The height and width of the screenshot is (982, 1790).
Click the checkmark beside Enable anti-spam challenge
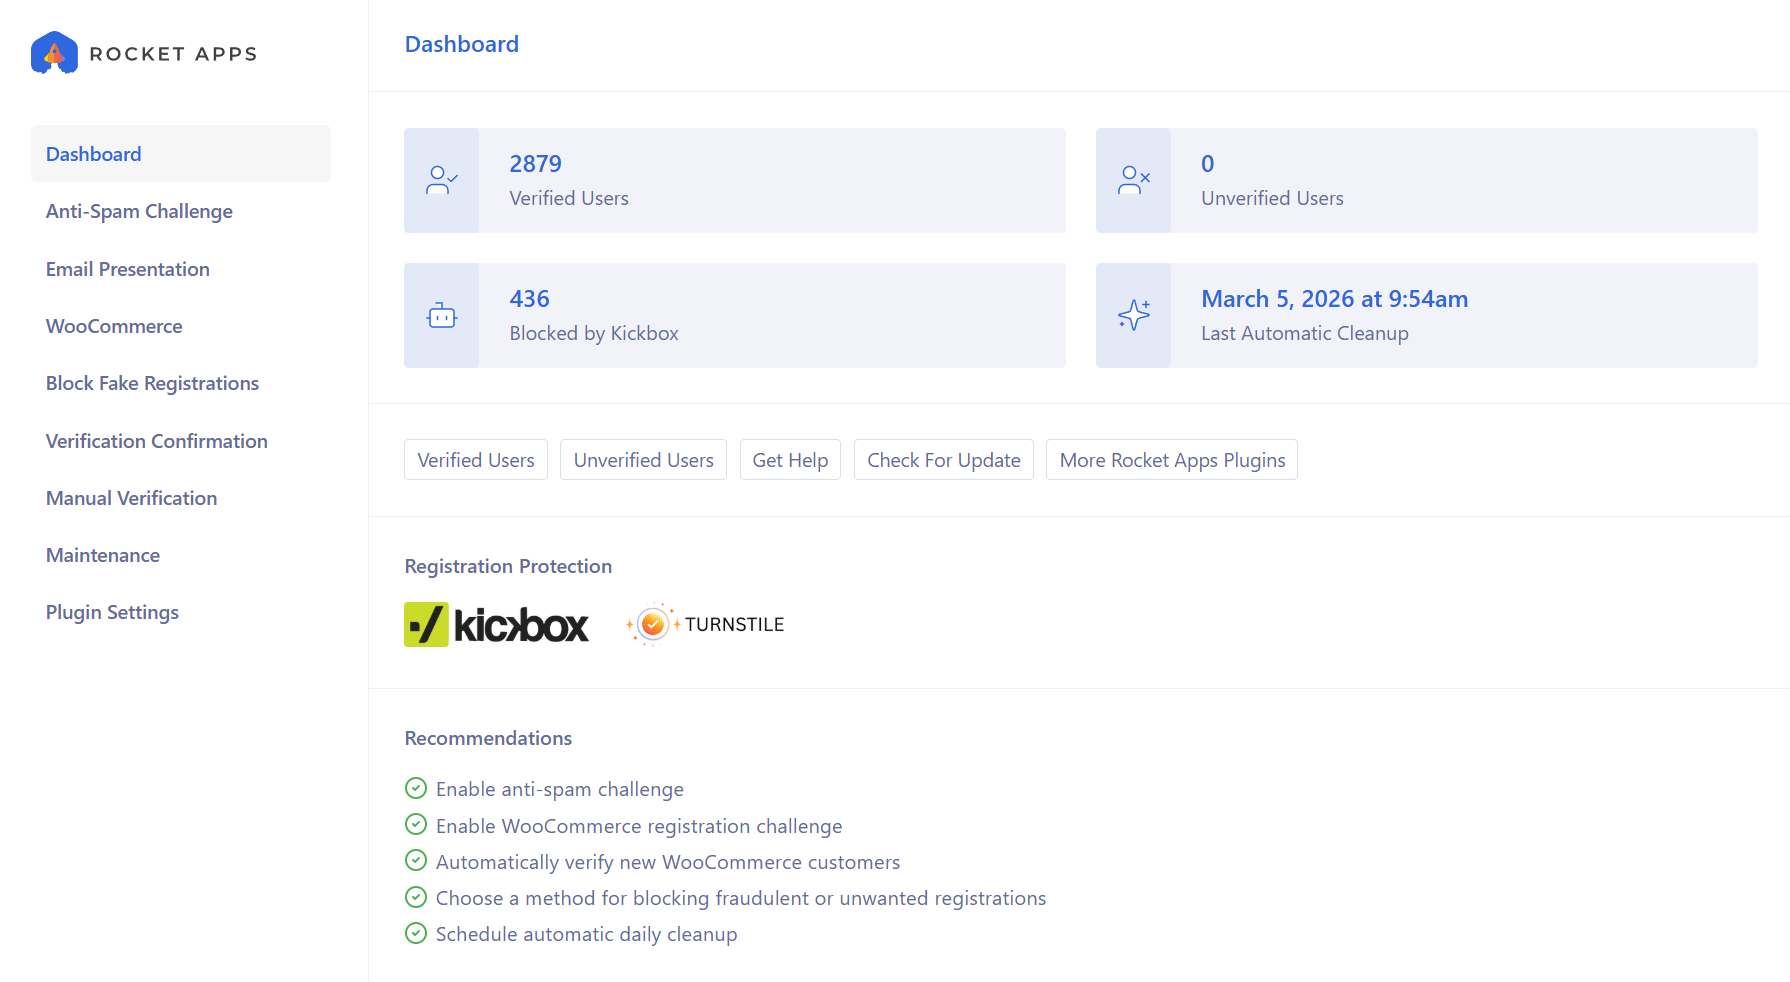tap(416, 789)
